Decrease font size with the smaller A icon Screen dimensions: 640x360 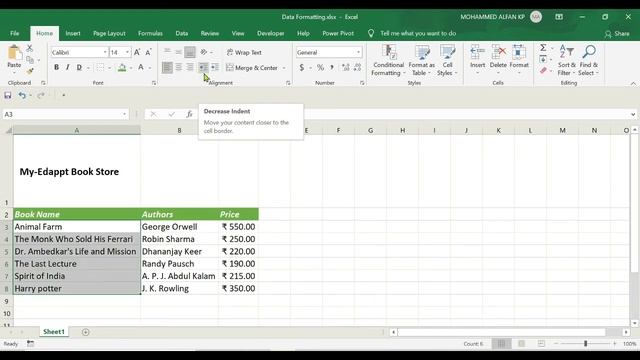[148, 52]
